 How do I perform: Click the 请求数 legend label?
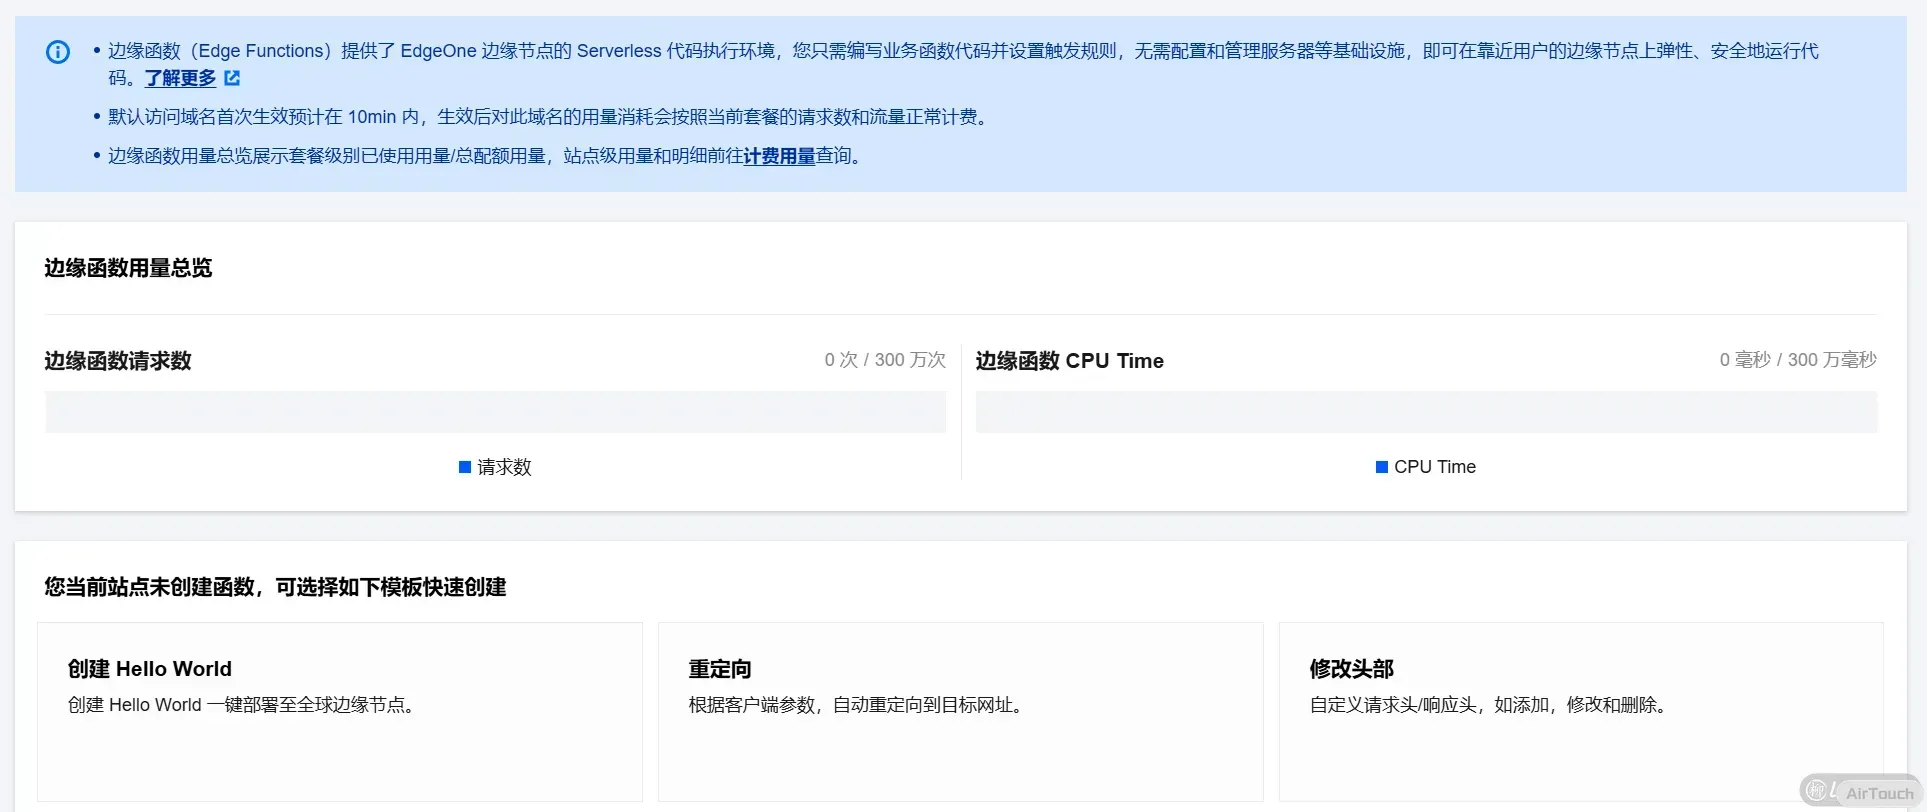pyautogui.click(x=504, y=467)
